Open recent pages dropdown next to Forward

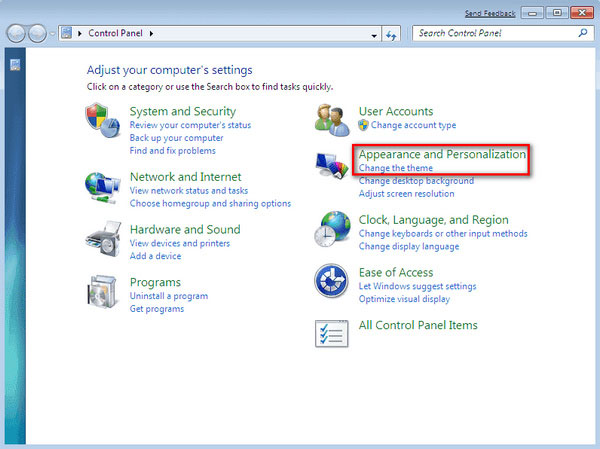(x=52, y=34)
